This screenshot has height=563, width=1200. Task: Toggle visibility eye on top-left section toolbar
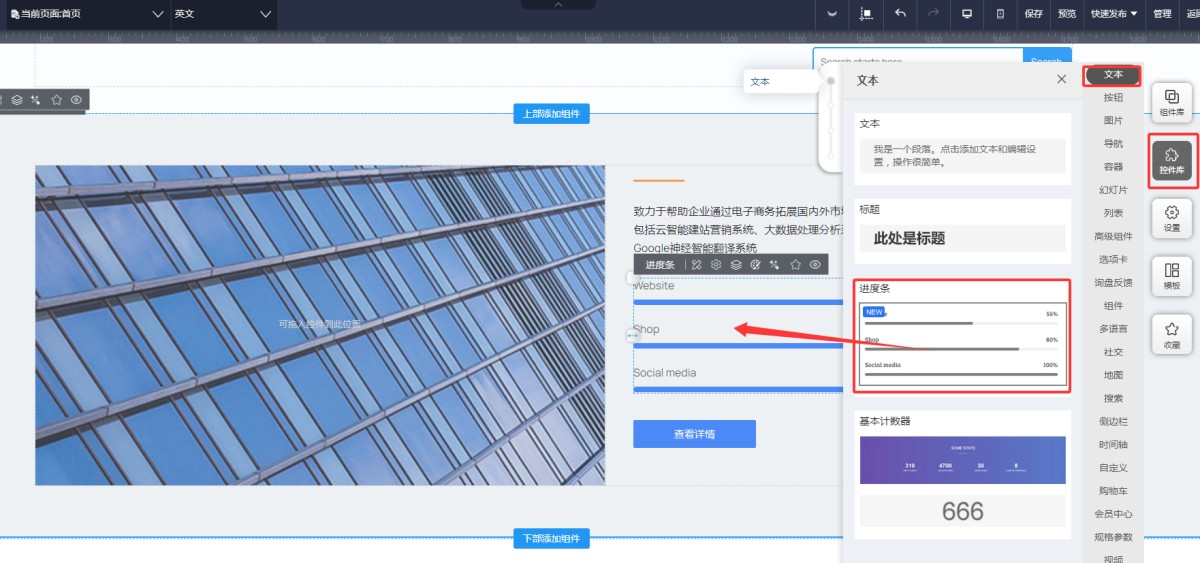(76, 100)
